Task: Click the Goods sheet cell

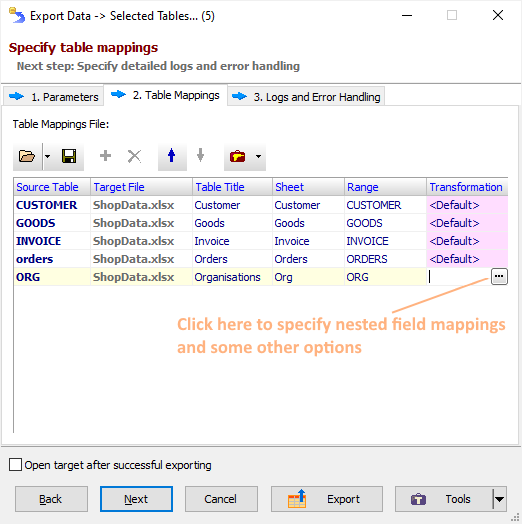Action: [x=308, y=223]
